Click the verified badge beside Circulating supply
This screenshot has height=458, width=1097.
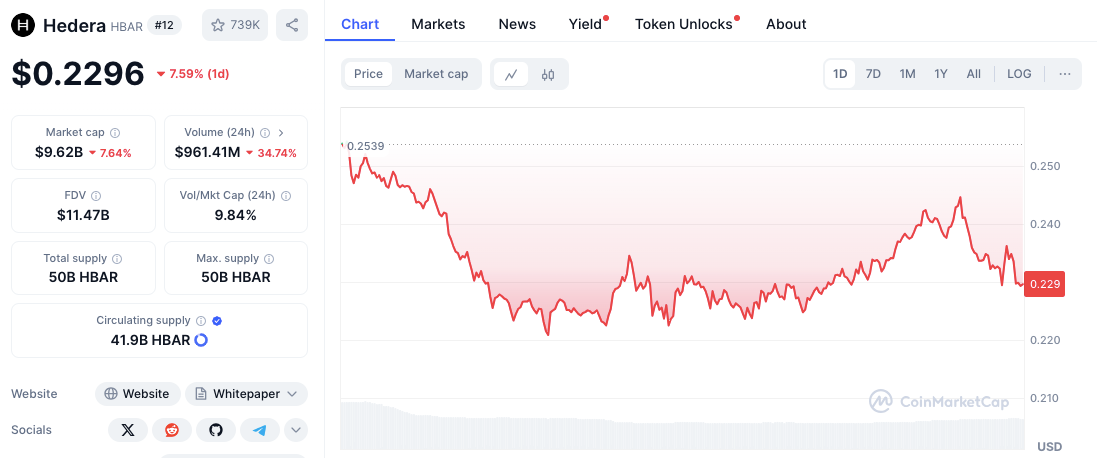pos(217,321)
